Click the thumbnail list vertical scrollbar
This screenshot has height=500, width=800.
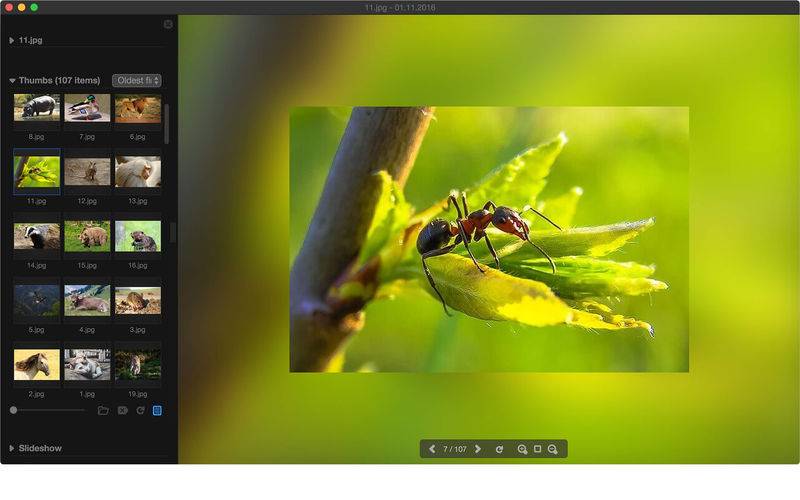167,123
